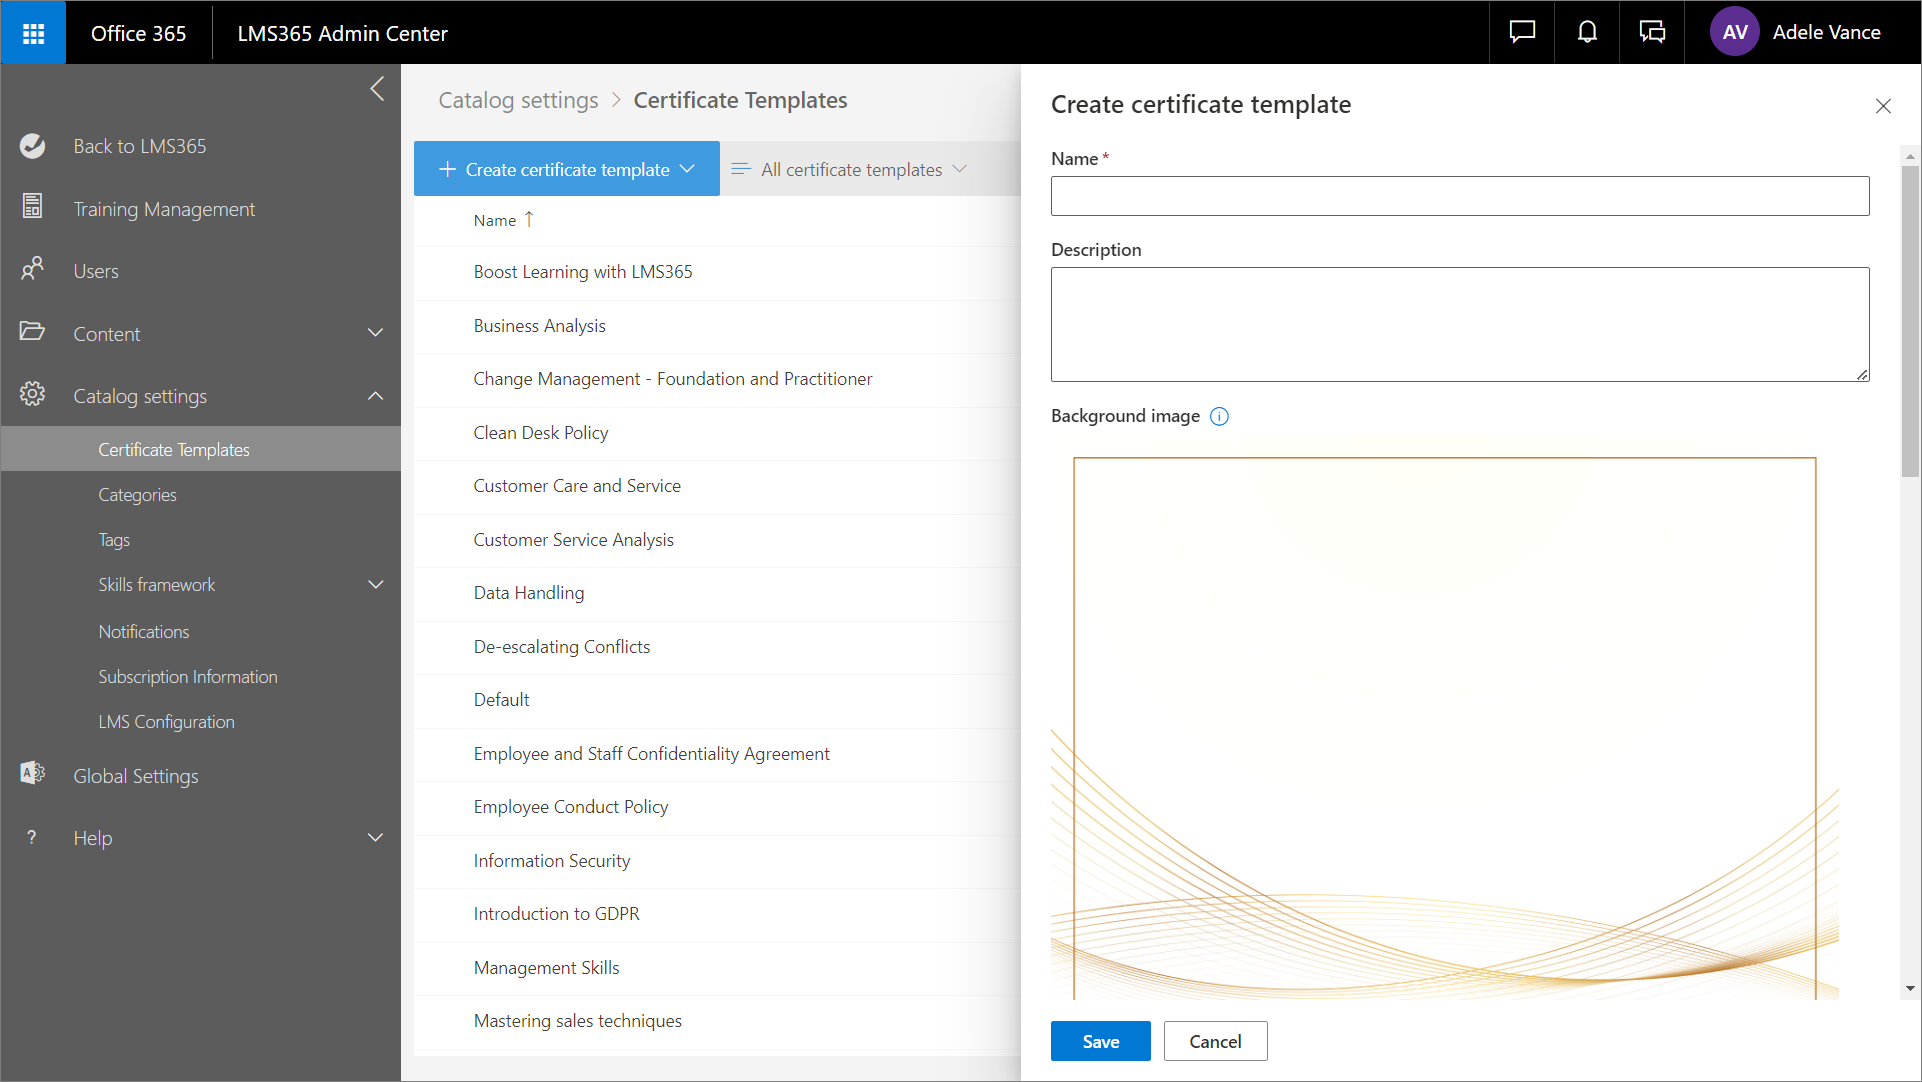Expand the Skills framework submenu

[375, 585]
